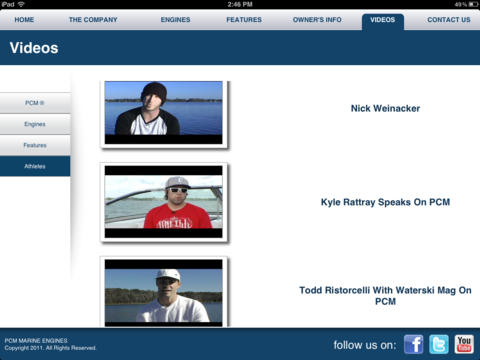
Task: Open the CONTACT US tab
Action: [449, 20]
